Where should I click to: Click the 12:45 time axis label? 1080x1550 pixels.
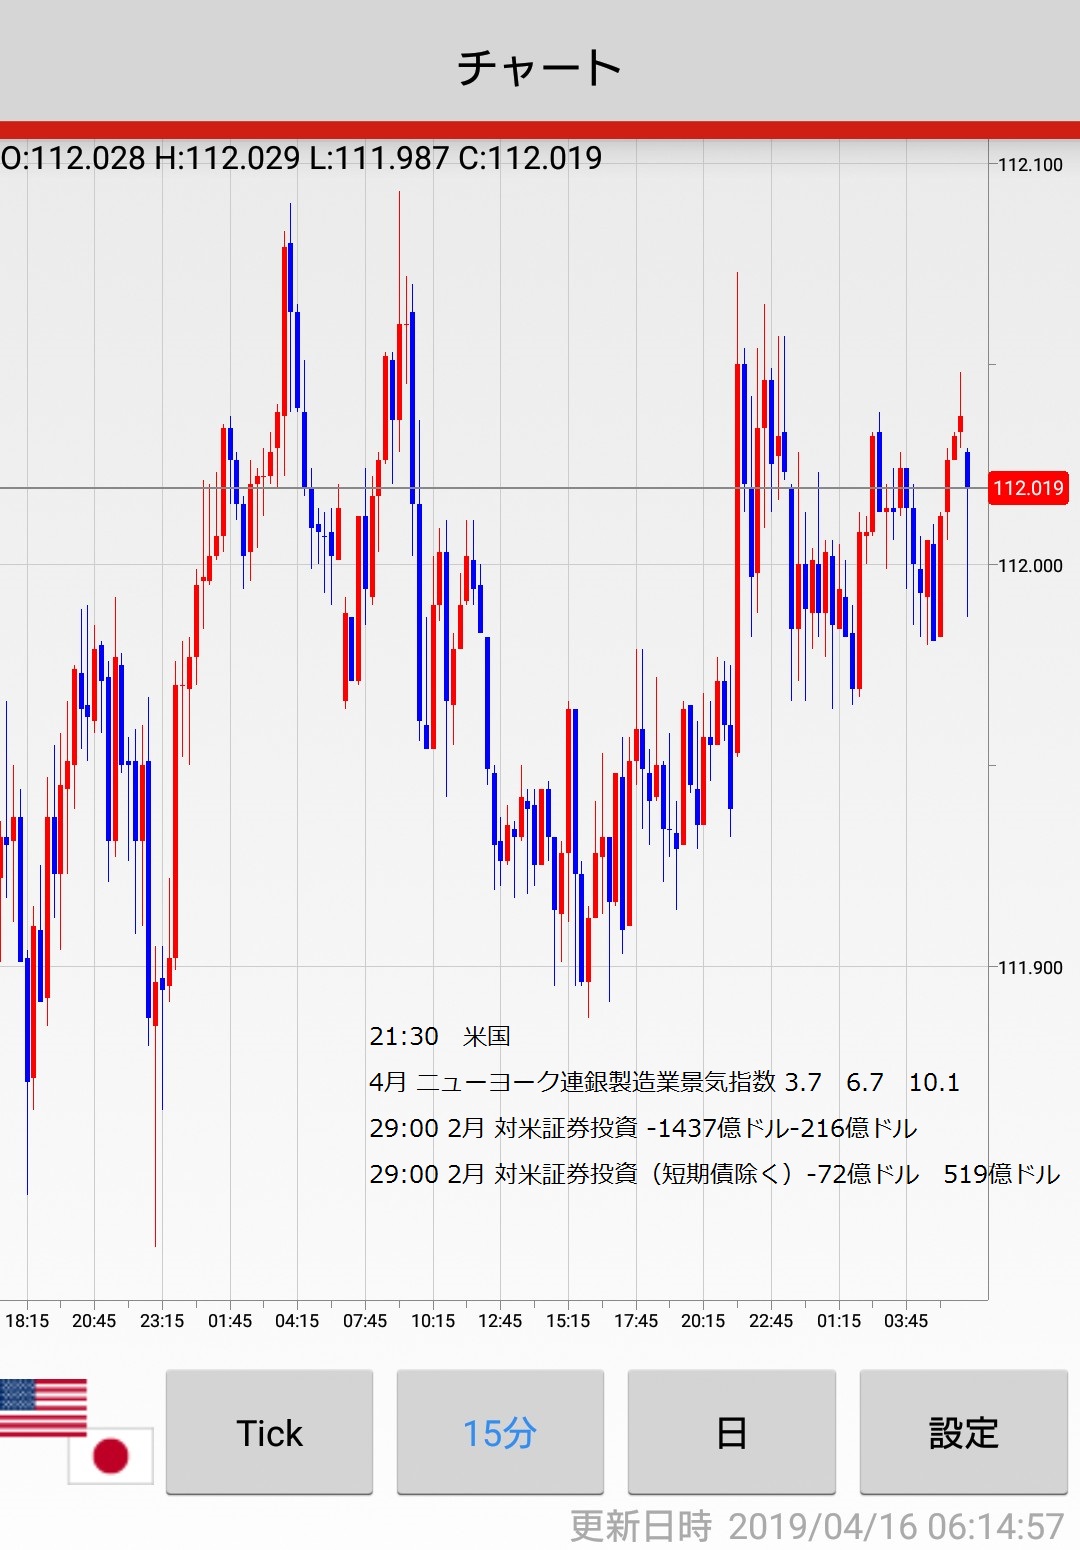(x=500, y=1321)
